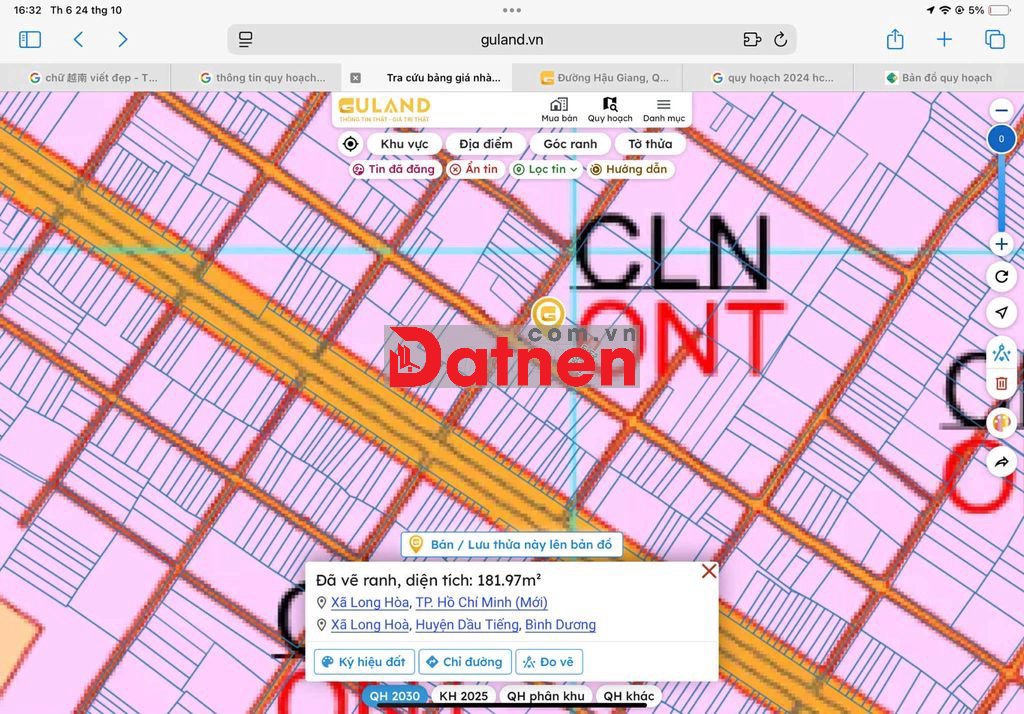Expand the Lọc tin filter dropdown
This screenshot has width=1024, height=714.
546,170
